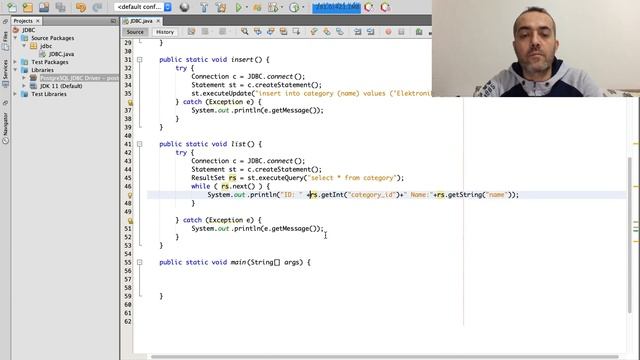This screenshot has height=360, width=640.
Task: Click the toggle rectangular selection icon
Action: 296,31
